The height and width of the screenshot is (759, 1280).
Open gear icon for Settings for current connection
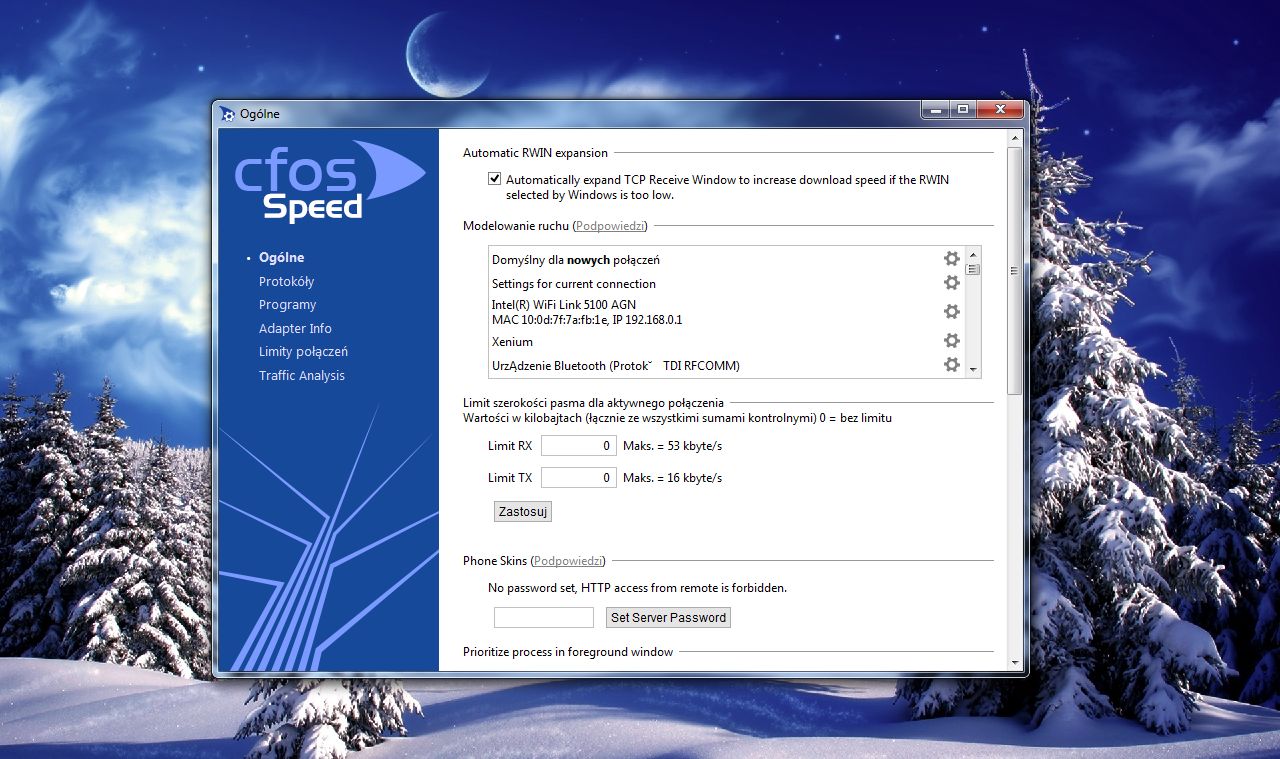pyautogui.click(x=951, y=283)
